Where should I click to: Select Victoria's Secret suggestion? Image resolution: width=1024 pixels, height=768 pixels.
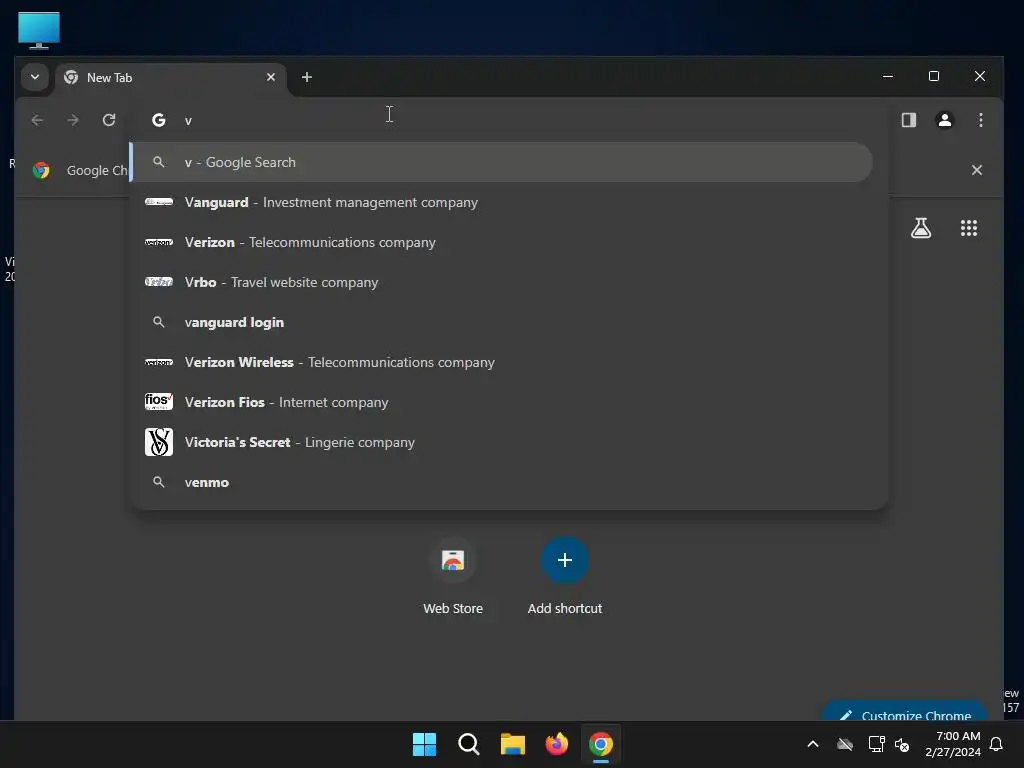pyautogui.click(x=502, y=442)
